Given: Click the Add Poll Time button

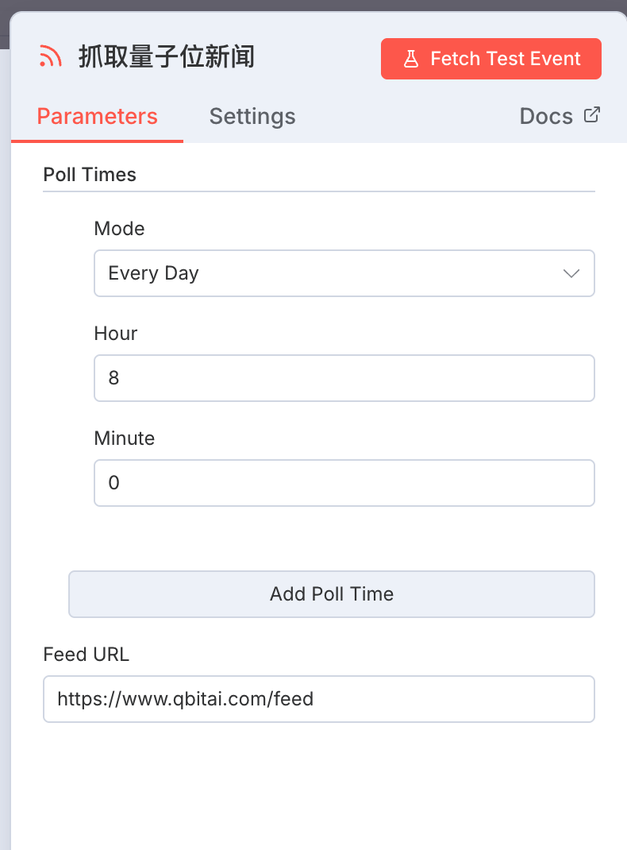Looking at the screenshot, I should pos(331,594).
